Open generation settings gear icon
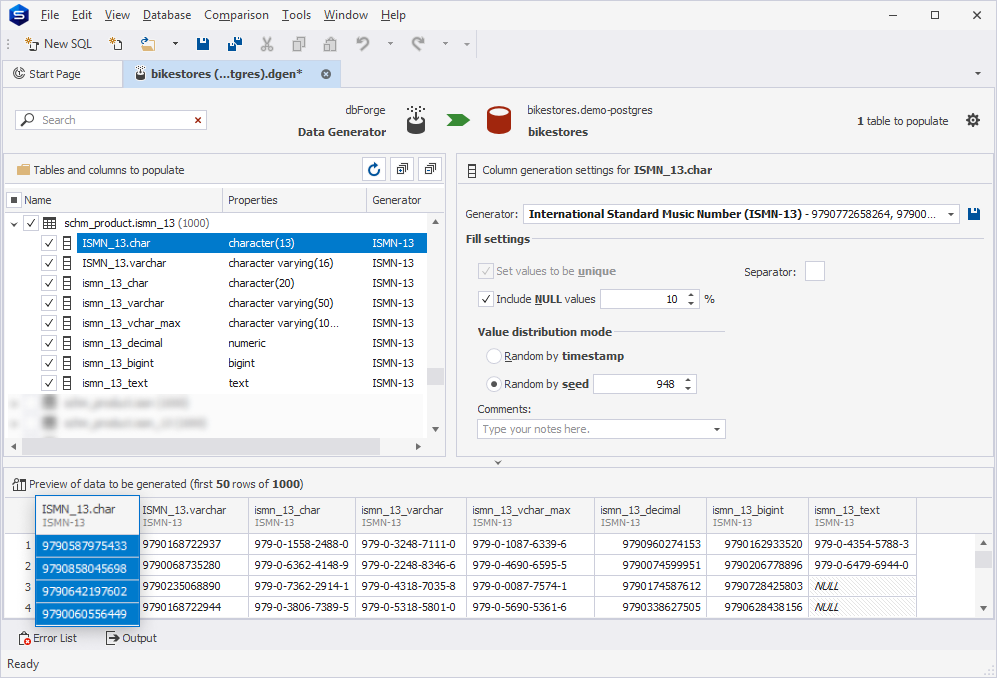This screenshot has height=678, width=997. coord(973,120)
